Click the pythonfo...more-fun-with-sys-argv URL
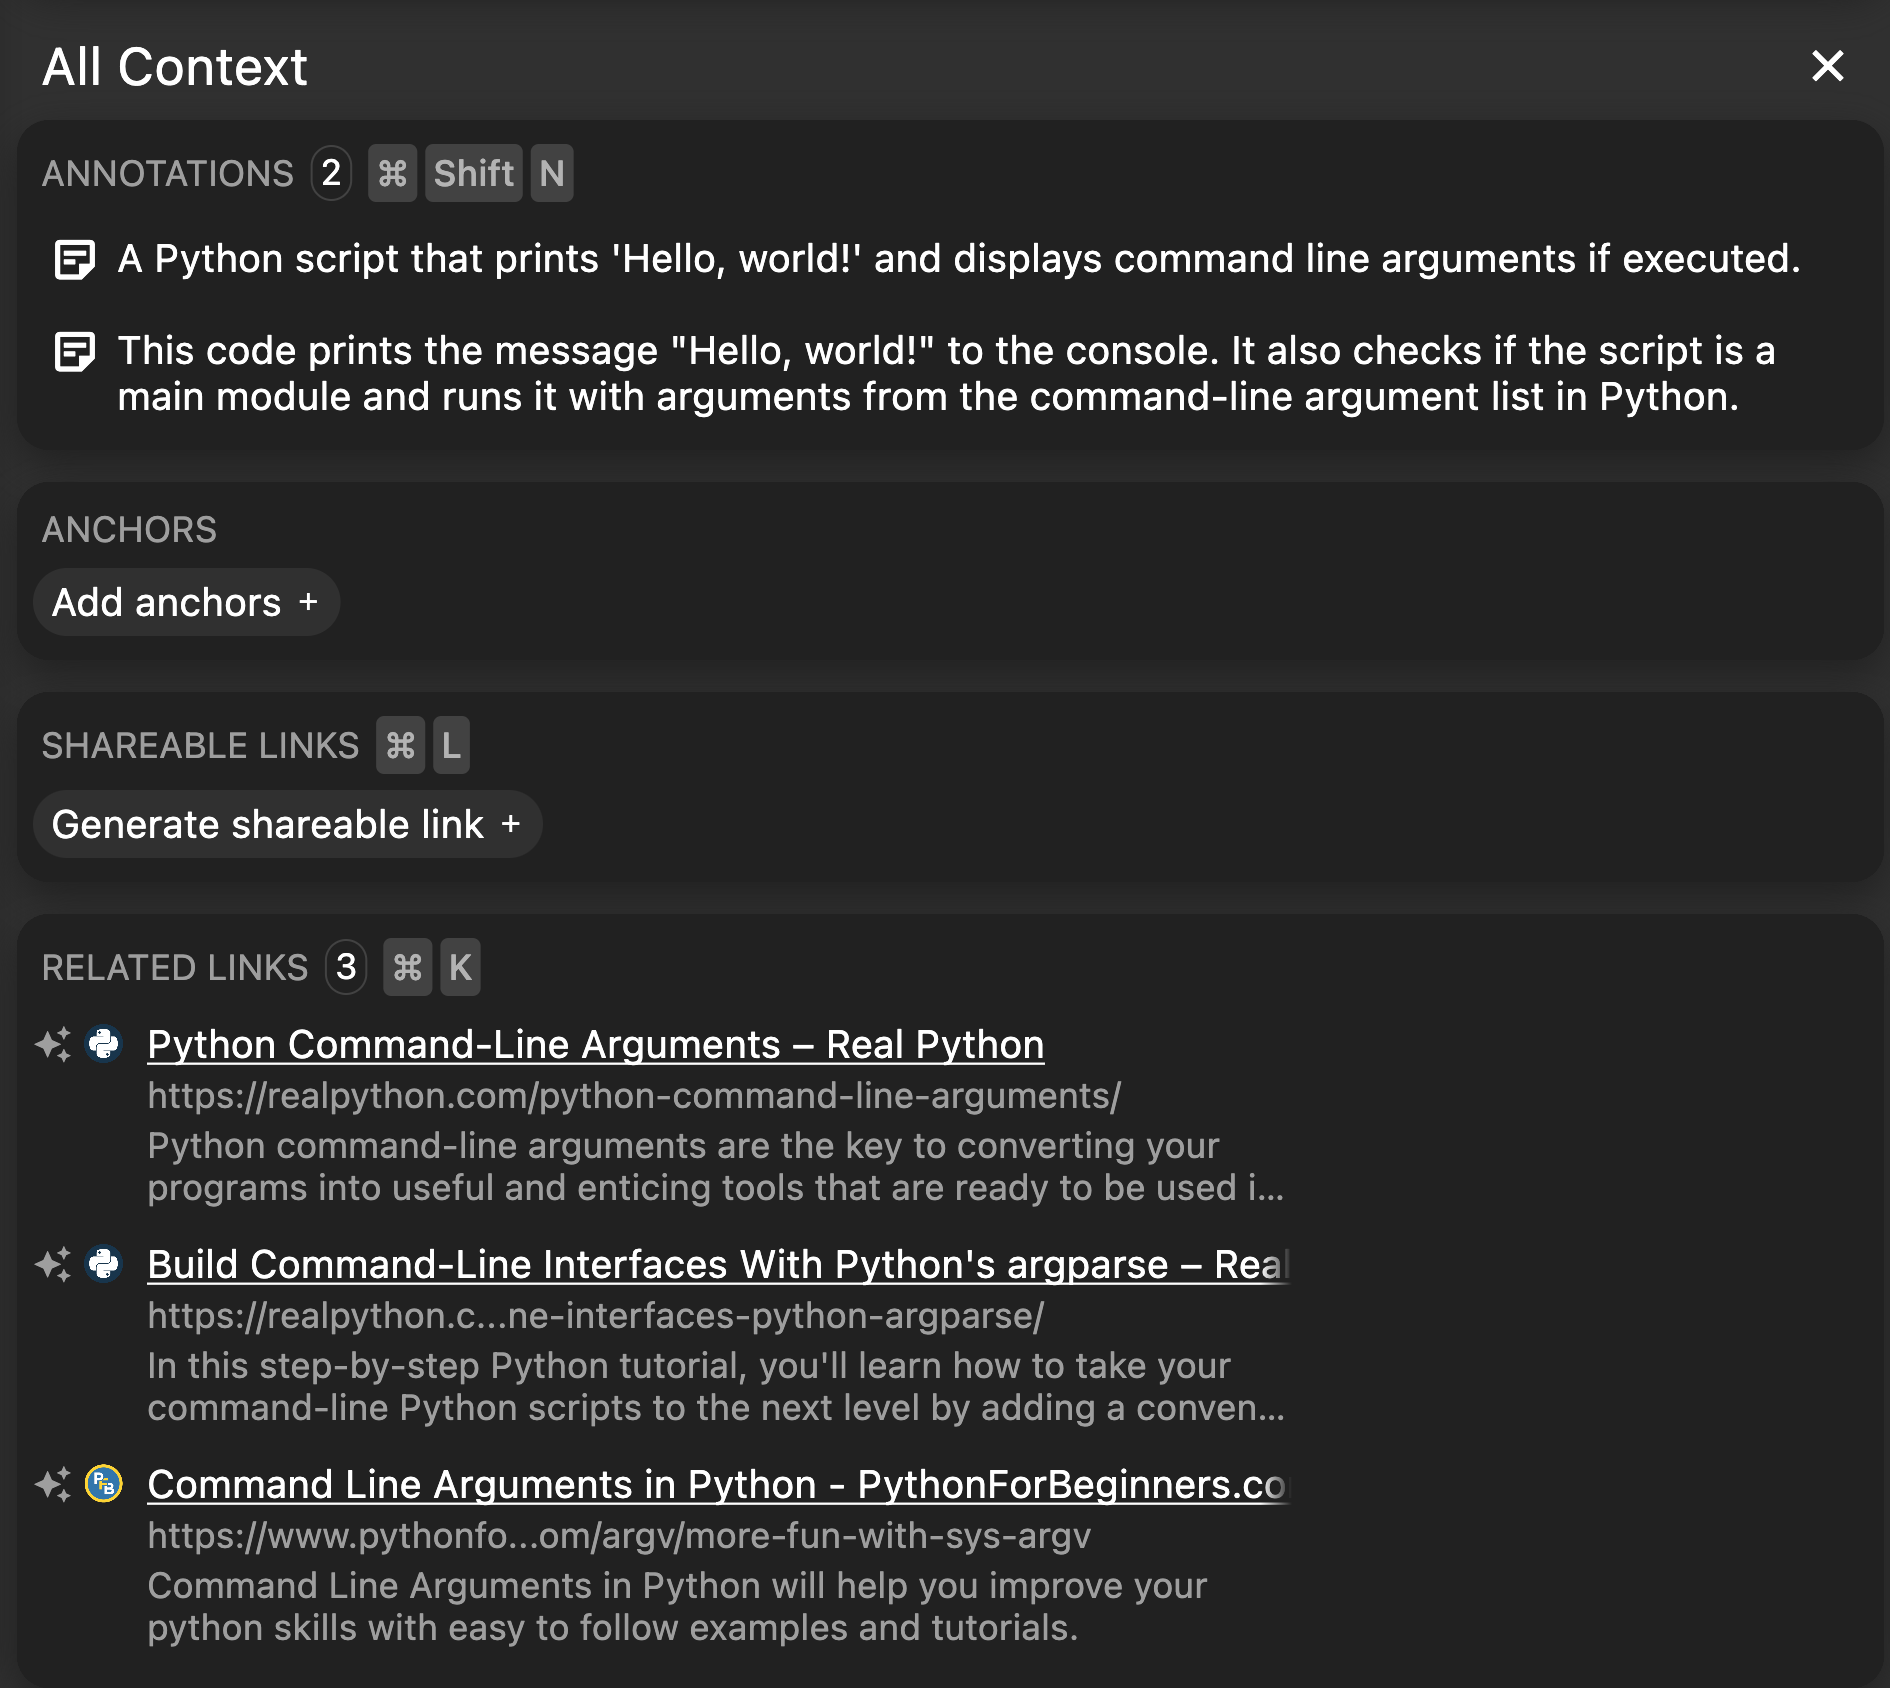 pos(619,1536)
